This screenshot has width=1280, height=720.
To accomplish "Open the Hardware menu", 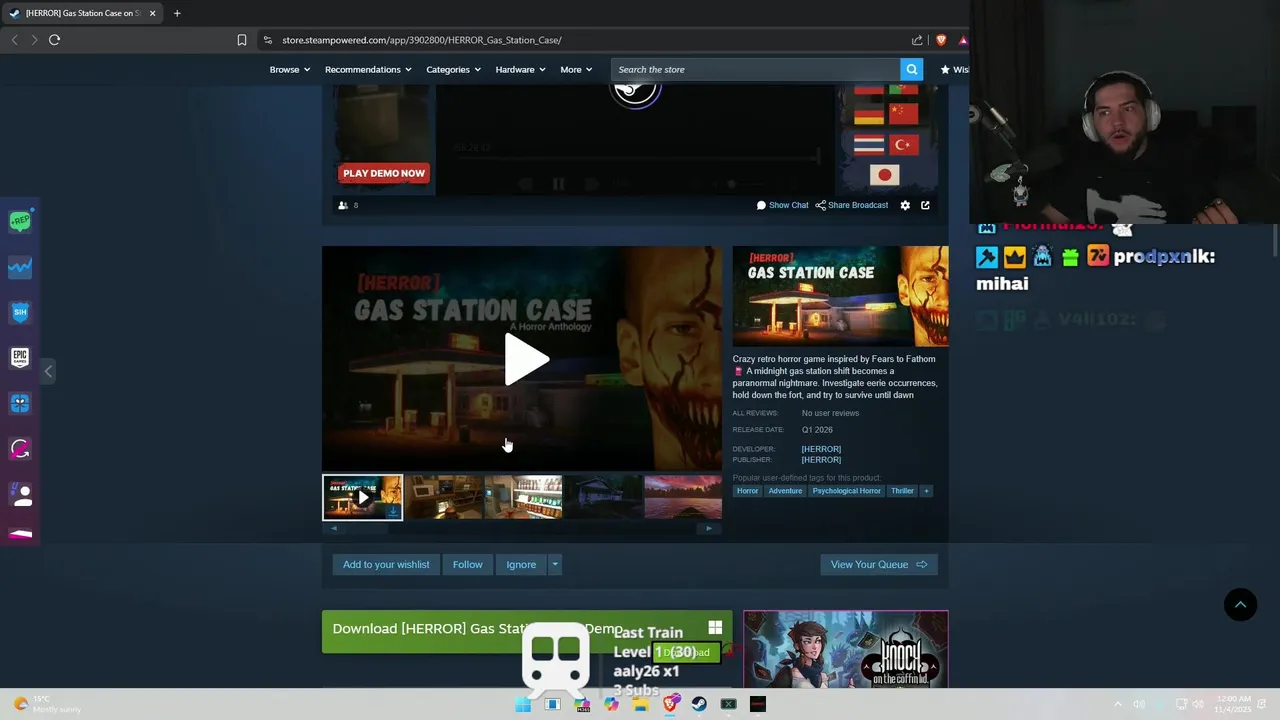I will (520, 69).
